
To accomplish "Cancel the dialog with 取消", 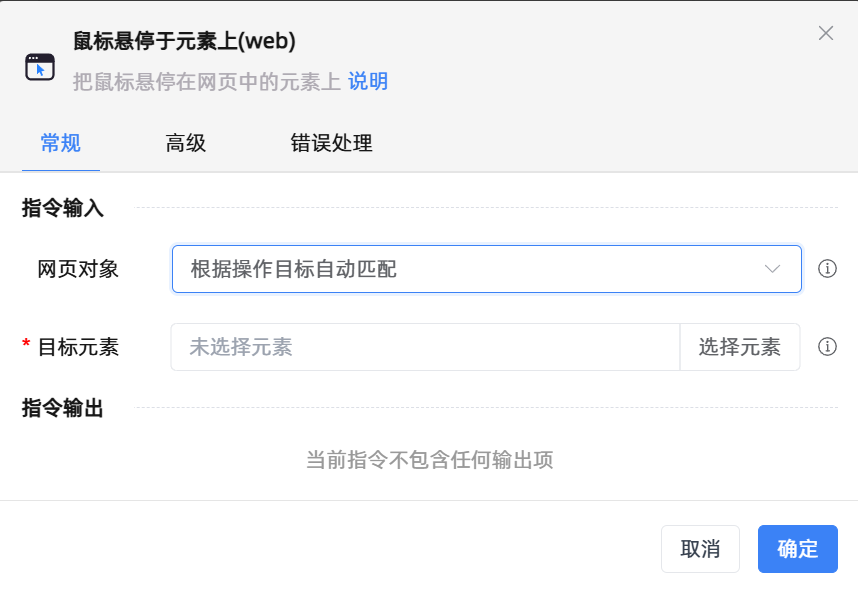I will coord(700,549).
